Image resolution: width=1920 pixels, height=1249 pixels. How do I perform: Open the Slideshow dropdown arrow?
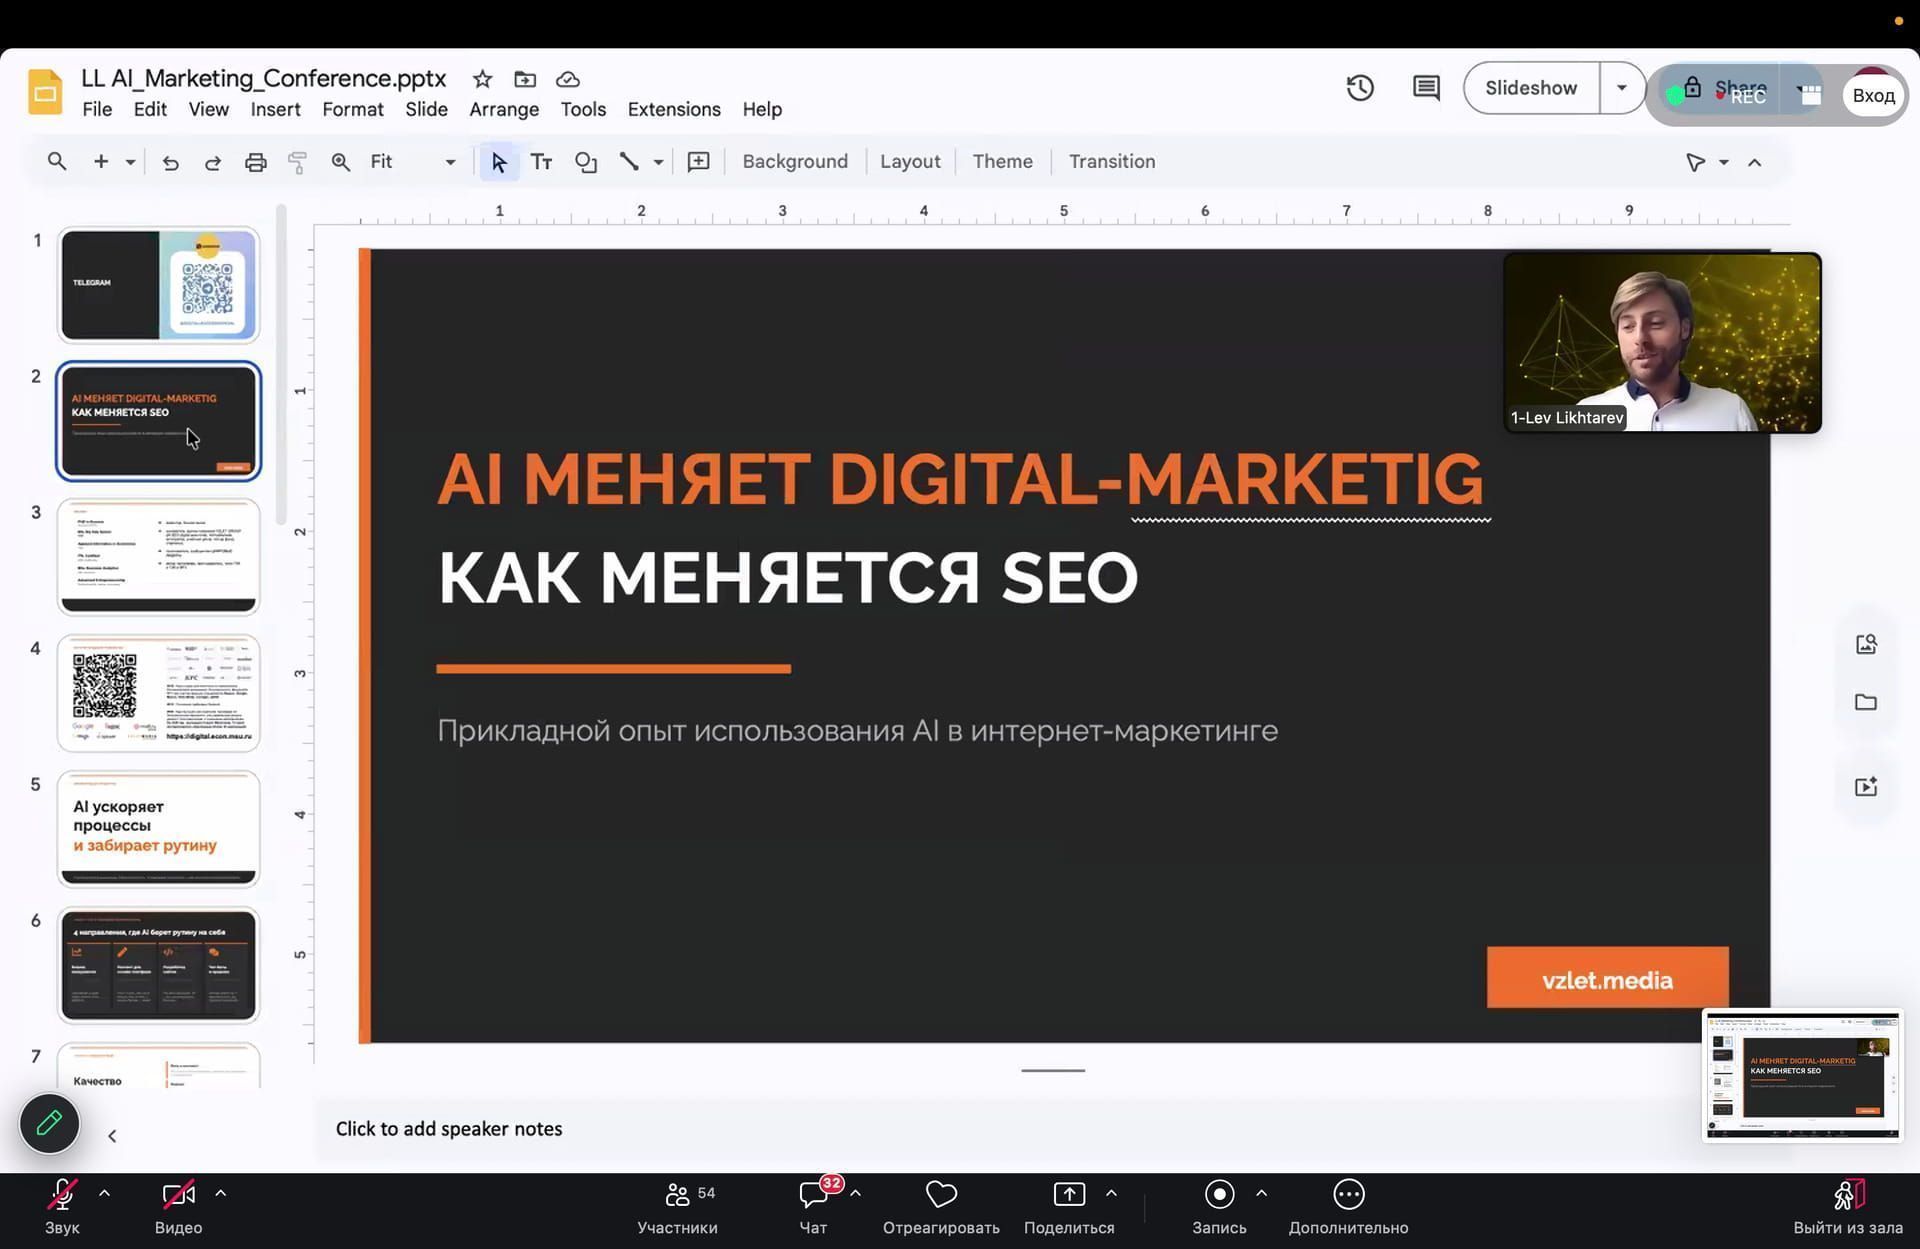coord(1622,88)
